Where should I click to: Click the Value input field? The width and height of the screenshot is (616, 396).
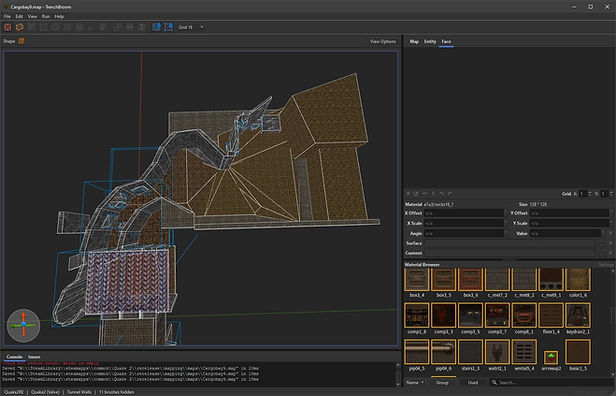(x=565, y=233)
